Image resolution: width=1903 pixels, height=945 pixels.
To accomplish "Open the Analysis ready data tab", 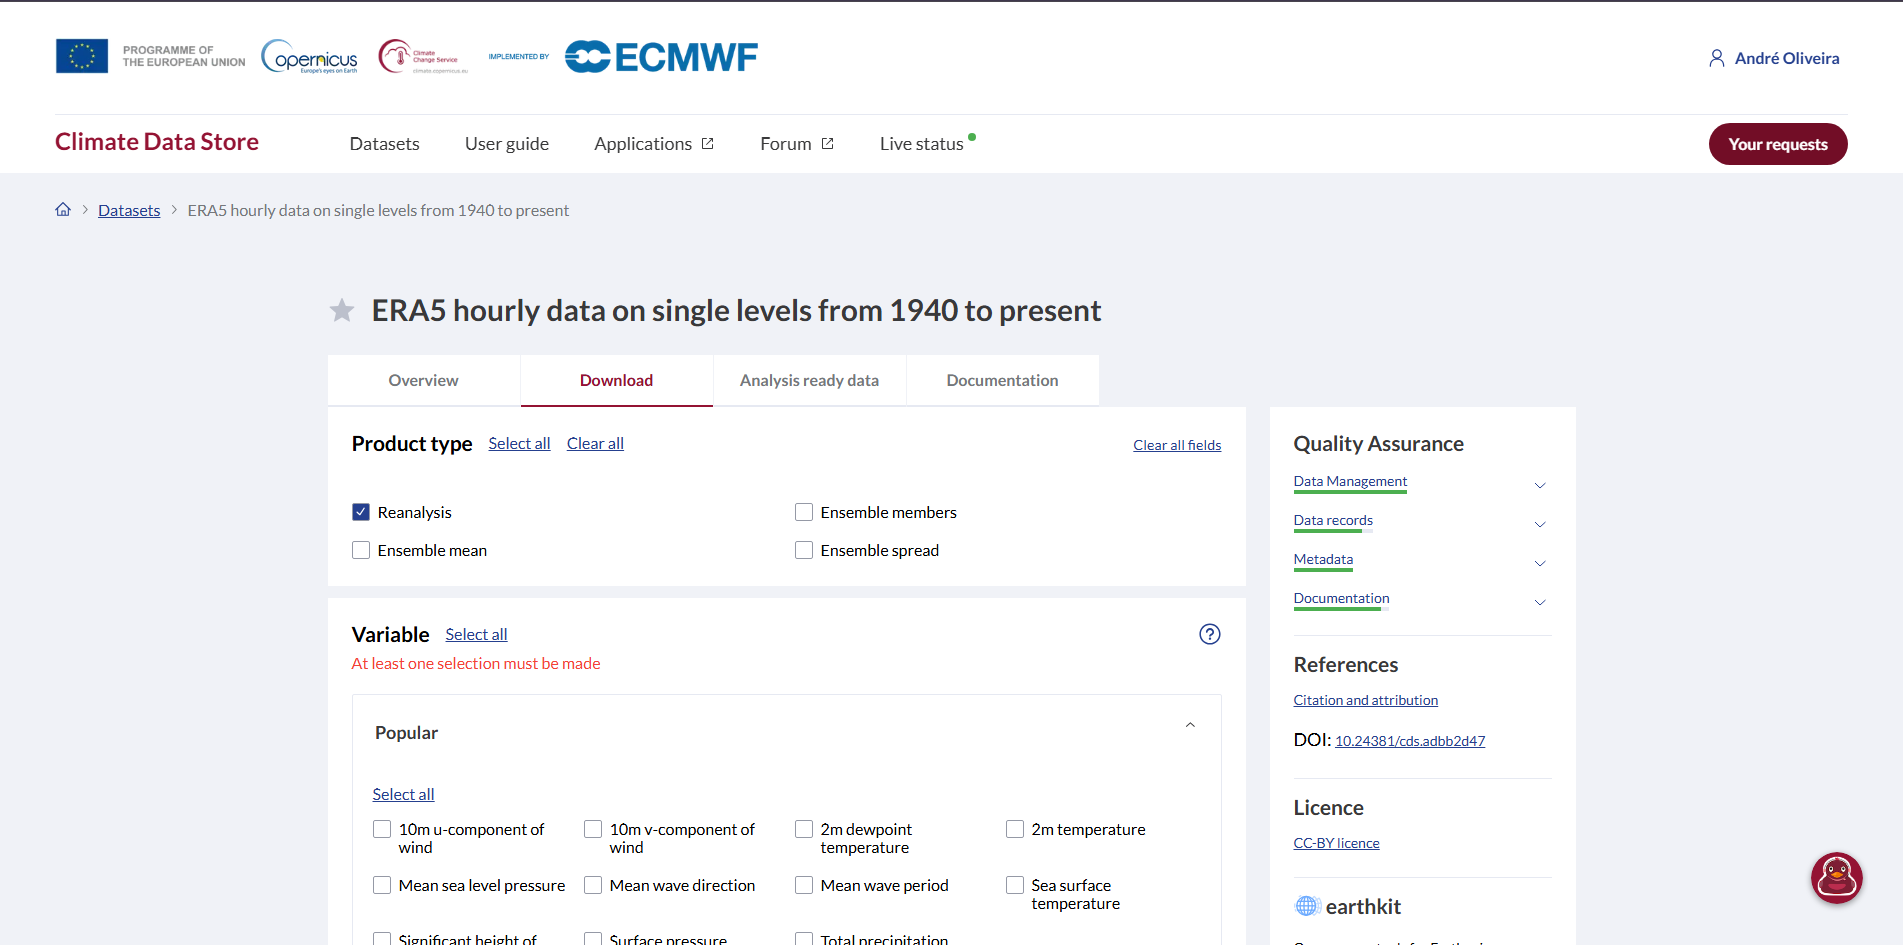I will pyautogui.click(x=810, y=380).
